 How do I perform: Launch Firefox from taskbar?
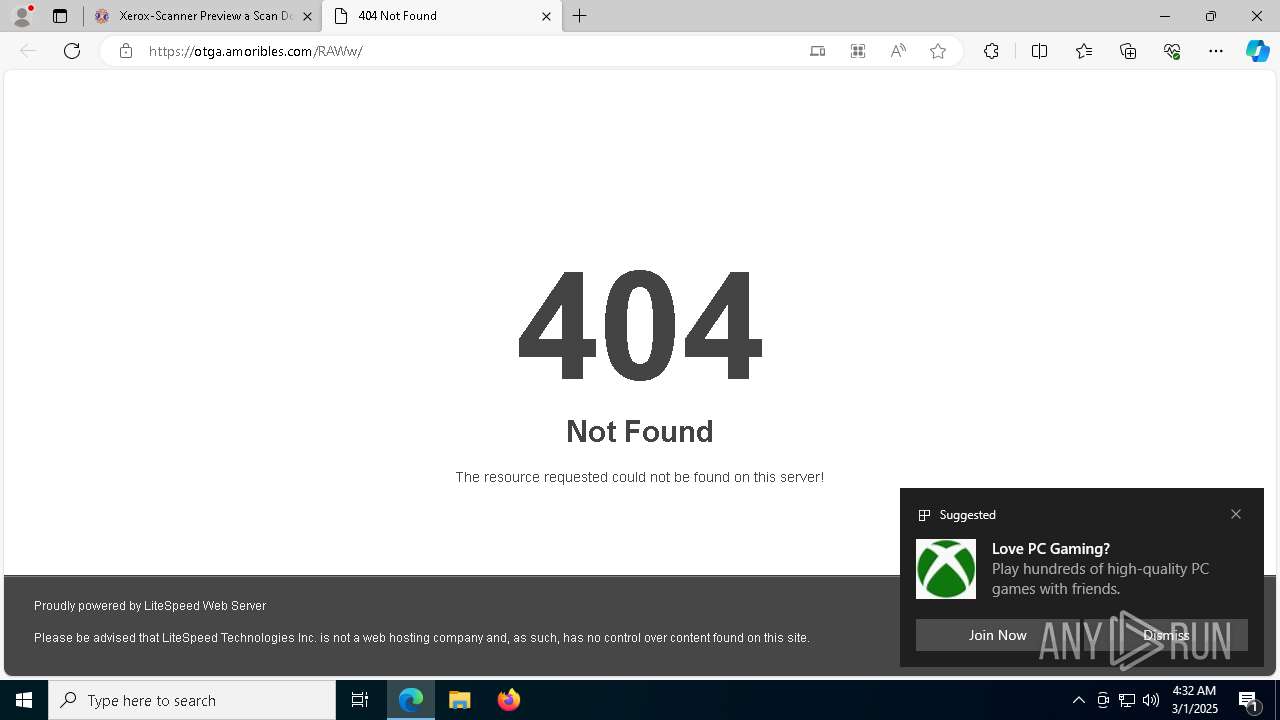pyautogui.click(x=509, y=700)
